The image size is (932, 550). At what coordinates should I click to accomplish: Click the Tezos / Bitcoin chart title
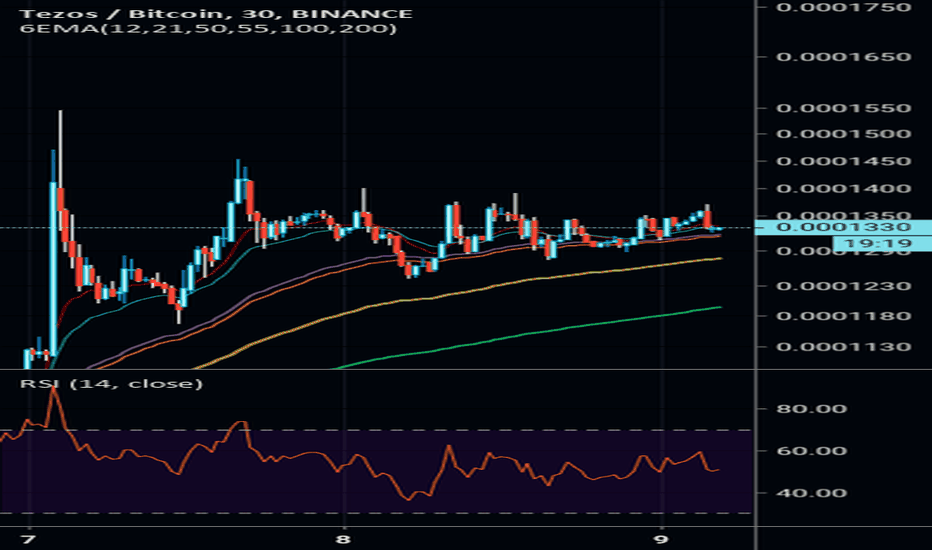coord(216,13)
